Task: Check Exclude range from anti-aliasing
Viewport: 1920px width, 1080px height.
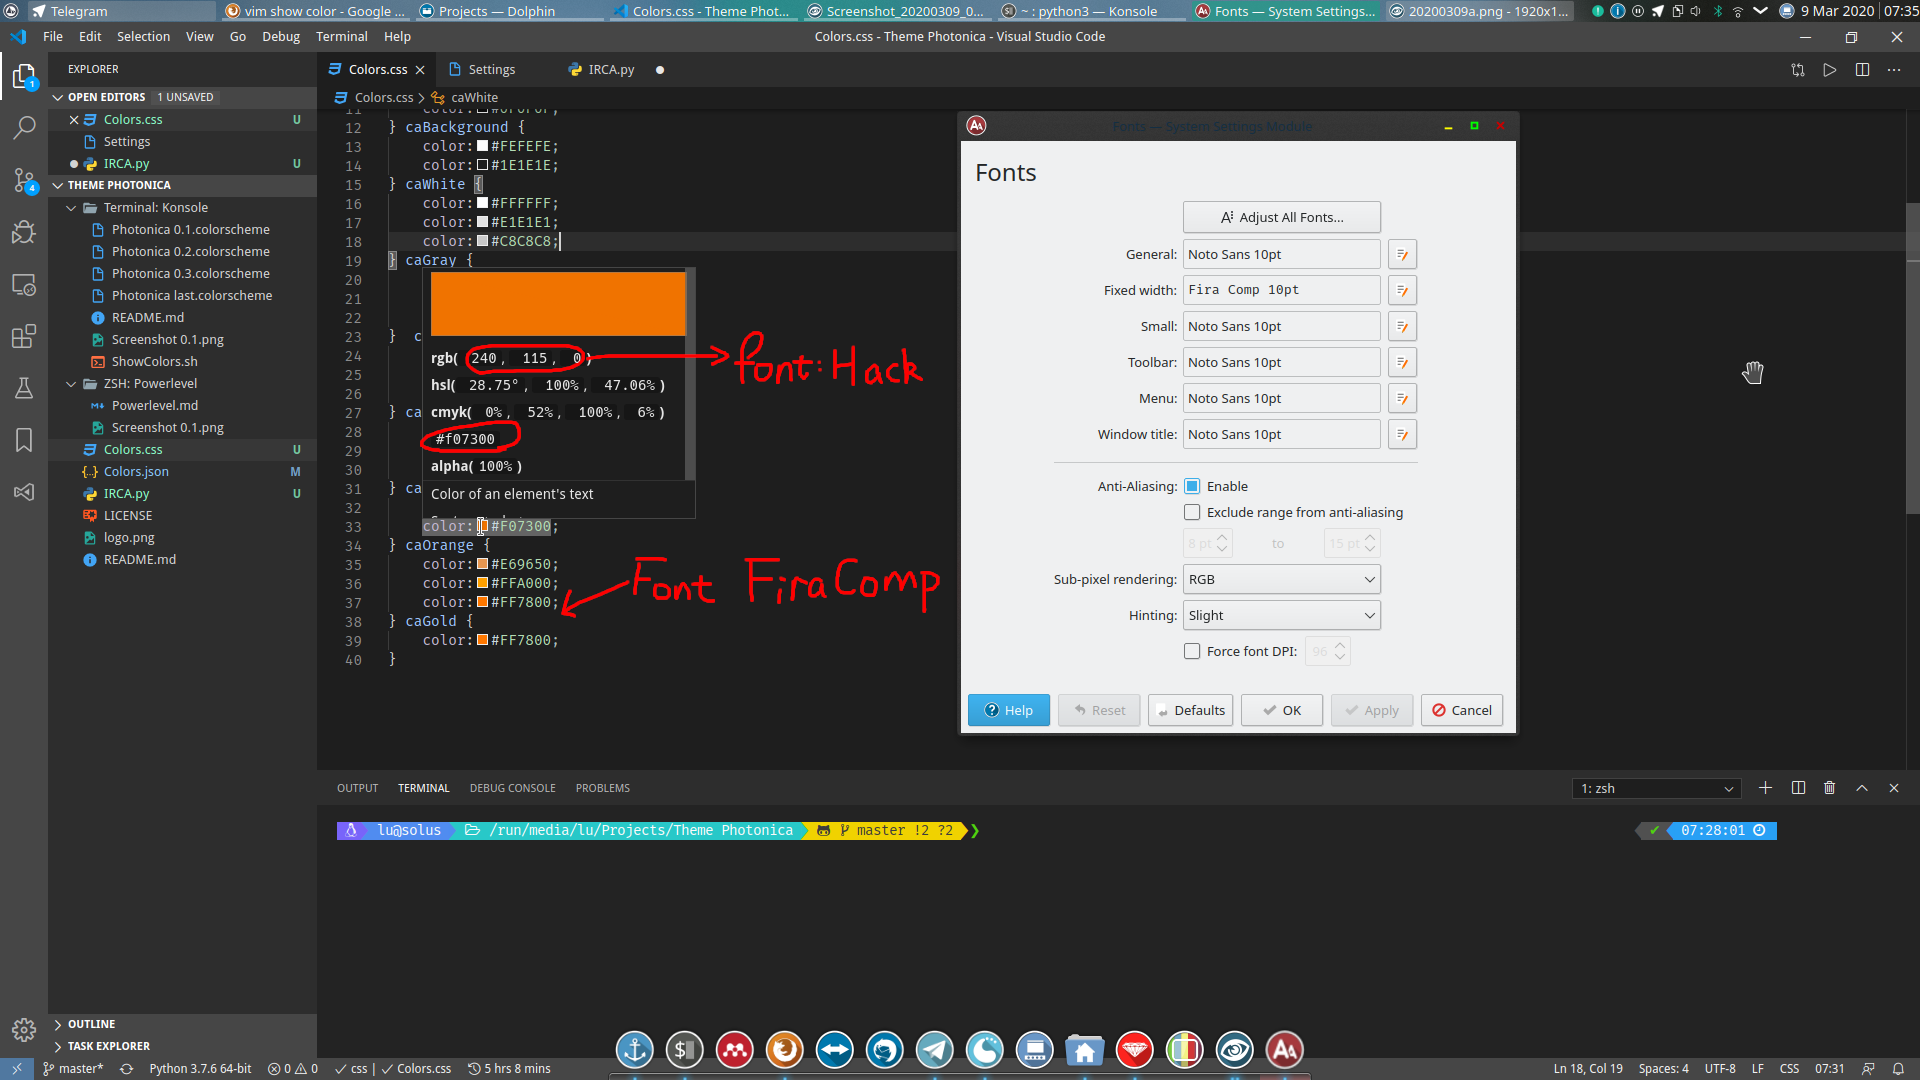Action: [1192, 513]
